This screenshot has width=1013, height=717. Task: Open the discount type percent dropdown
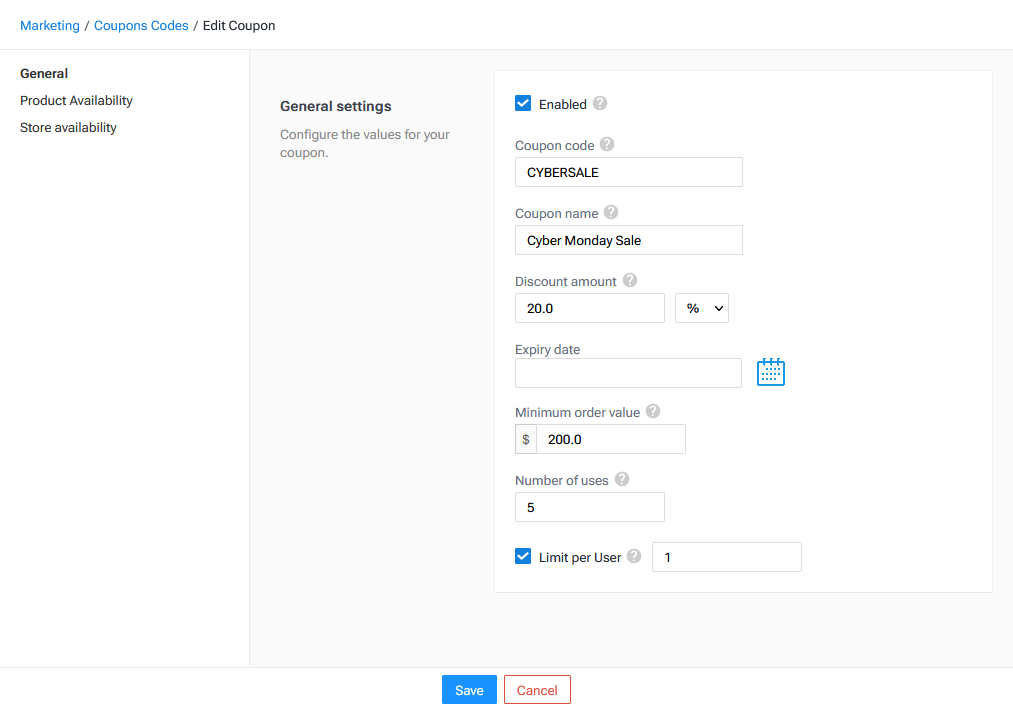coord(702,308)
